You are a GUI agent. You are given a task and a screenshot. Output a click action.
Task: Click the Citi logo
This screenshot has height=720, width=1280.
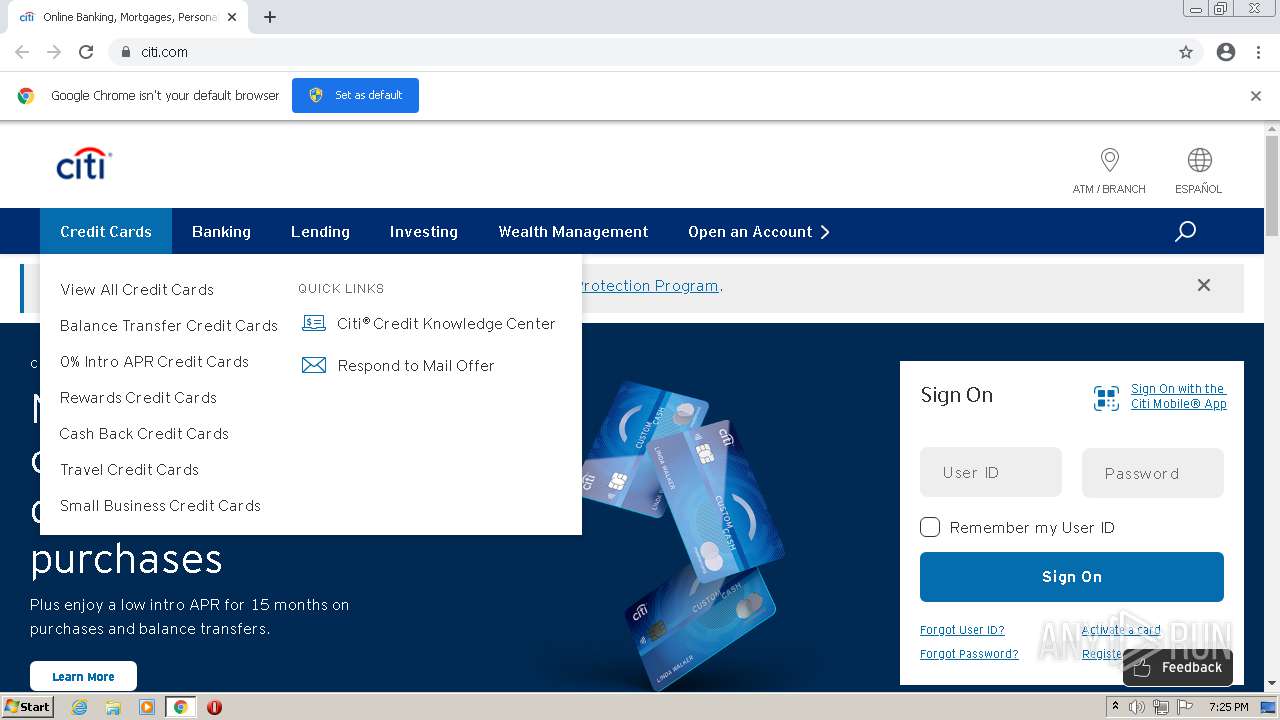84,163
